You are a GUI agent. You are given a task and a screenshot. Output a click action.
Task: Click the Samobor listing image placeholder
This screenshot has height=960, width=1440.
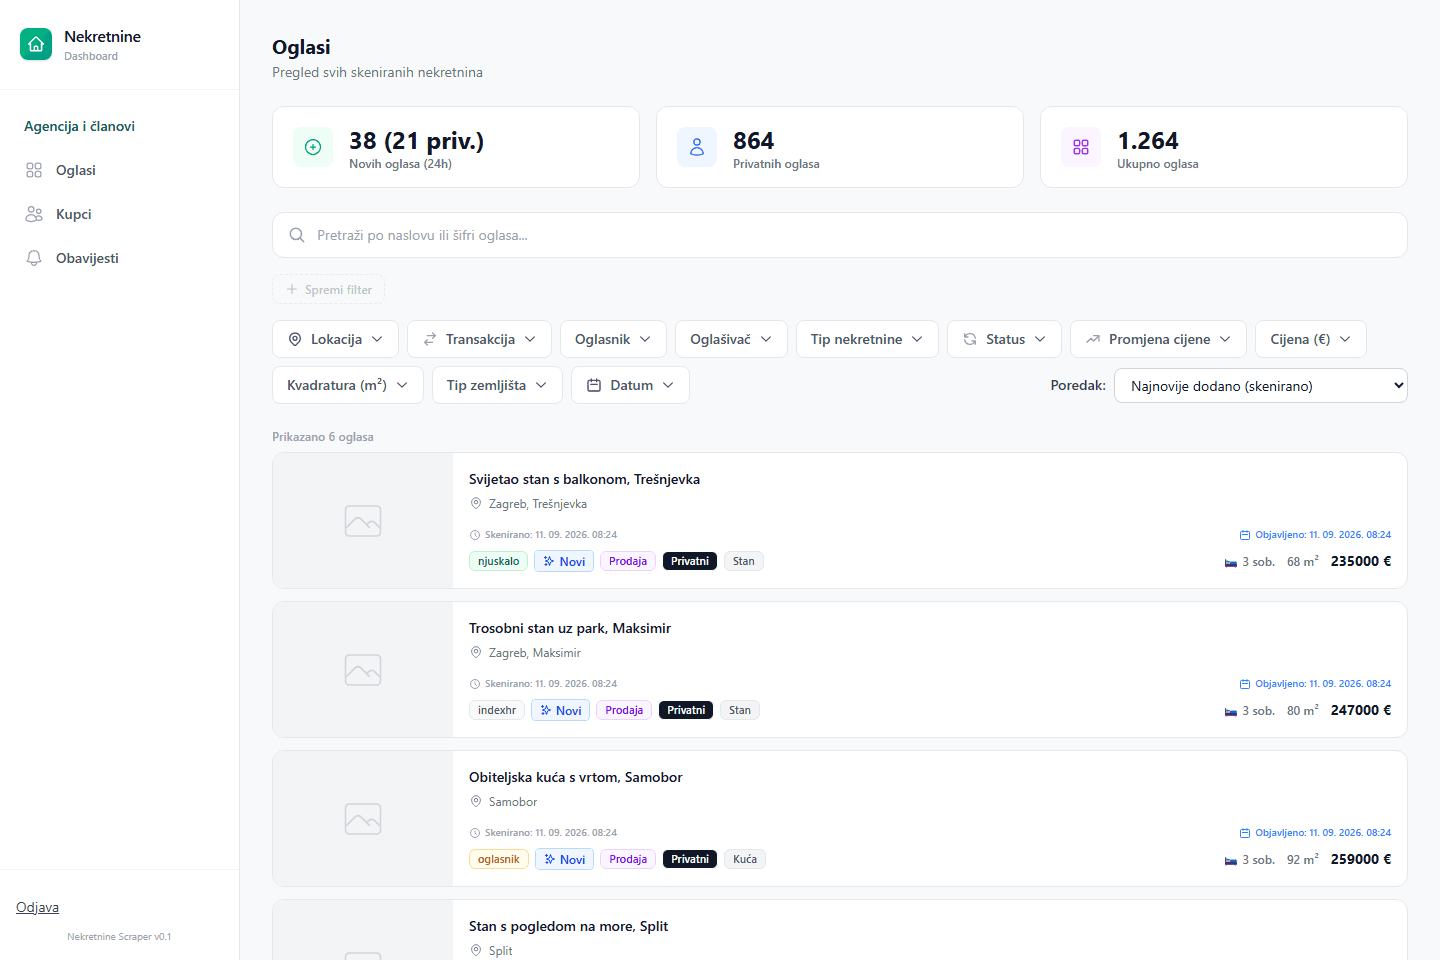click(x=363, y=819)
